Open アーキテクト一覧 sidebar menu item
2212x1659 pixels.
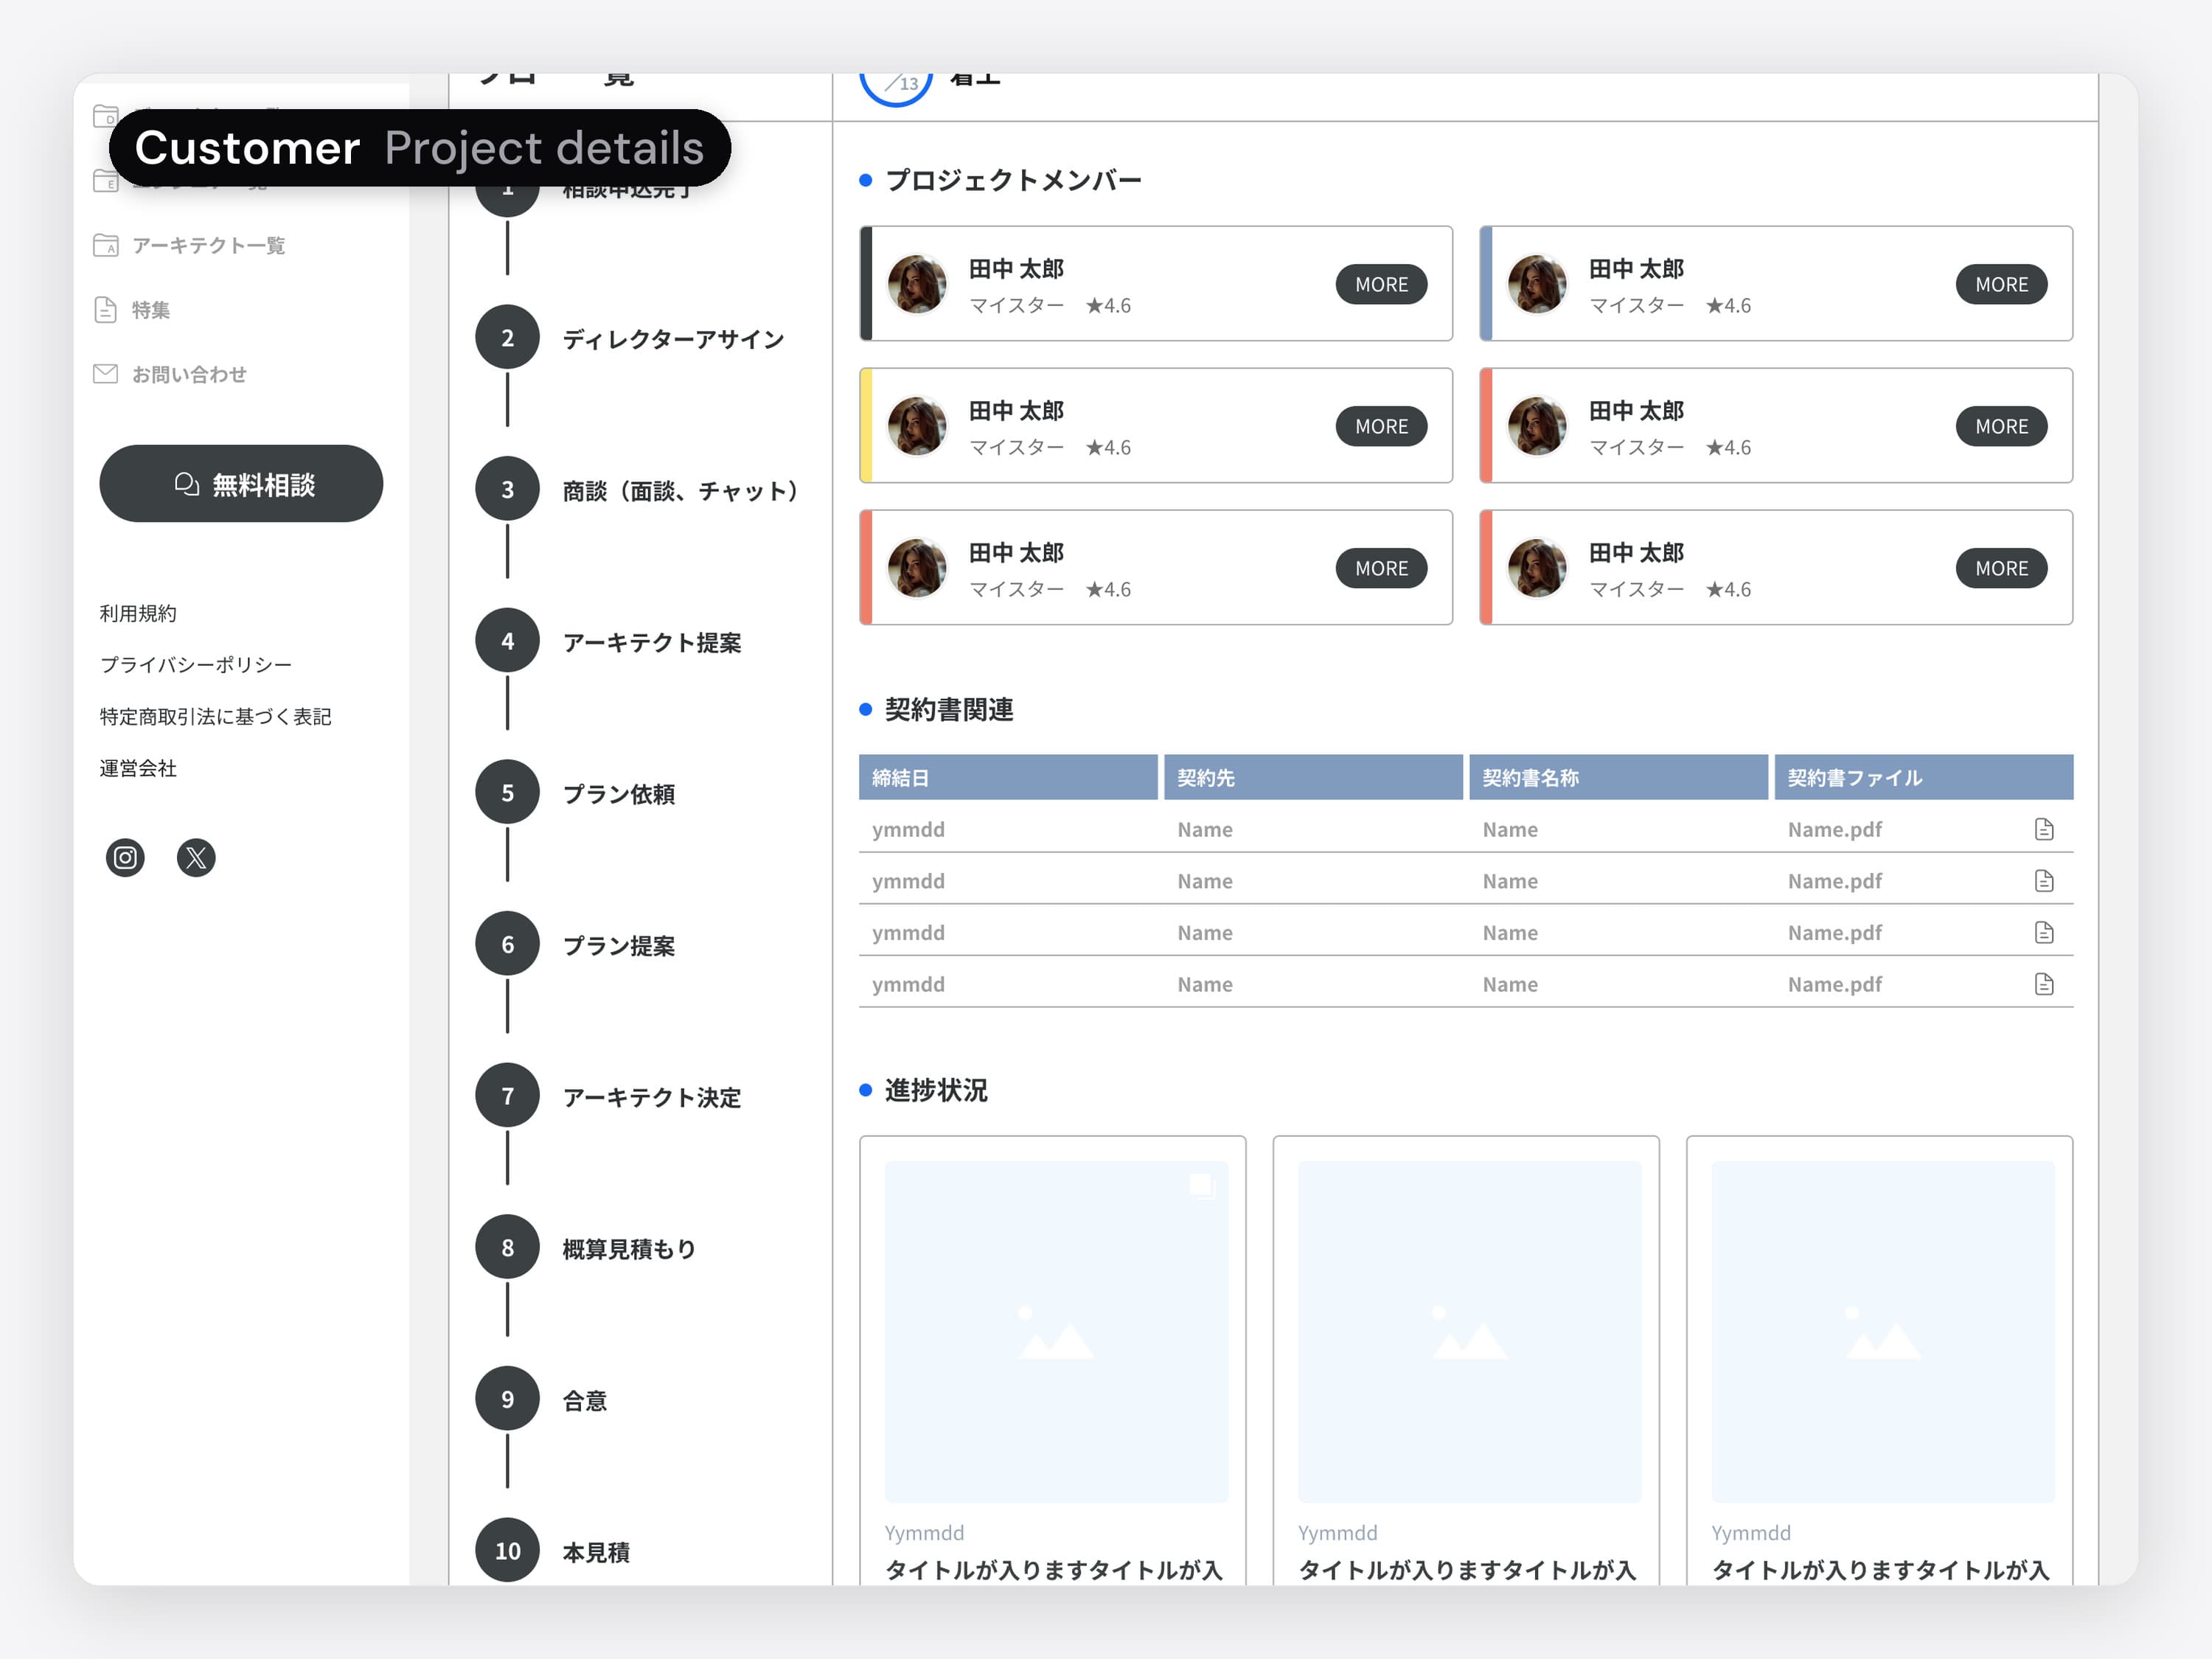click(x=190, y=245)
